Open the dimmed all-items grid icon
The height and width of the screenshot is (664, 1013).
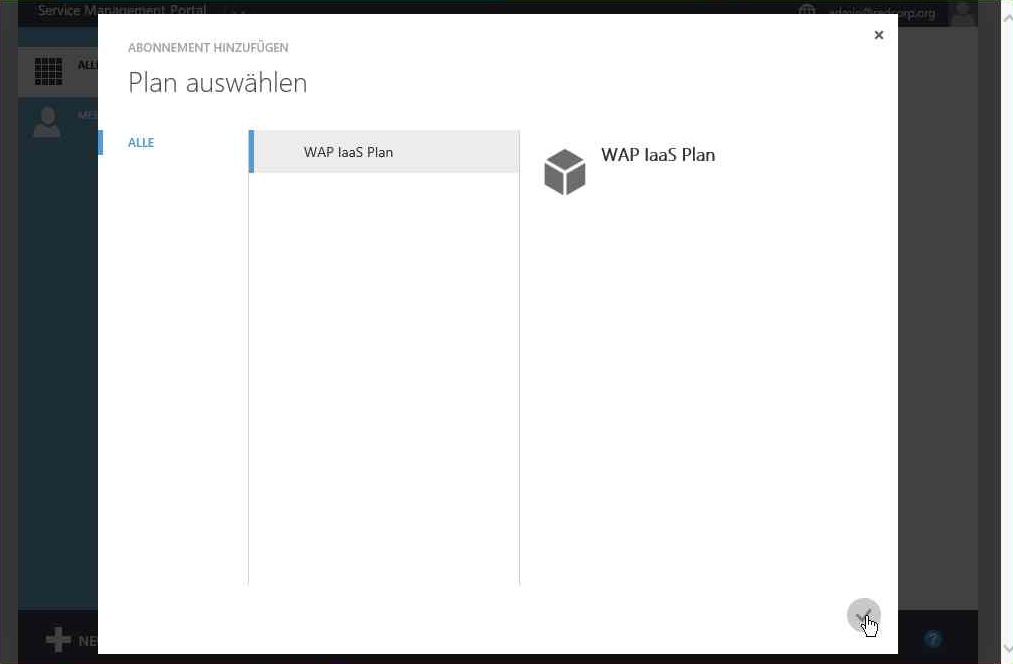point(48,71)
